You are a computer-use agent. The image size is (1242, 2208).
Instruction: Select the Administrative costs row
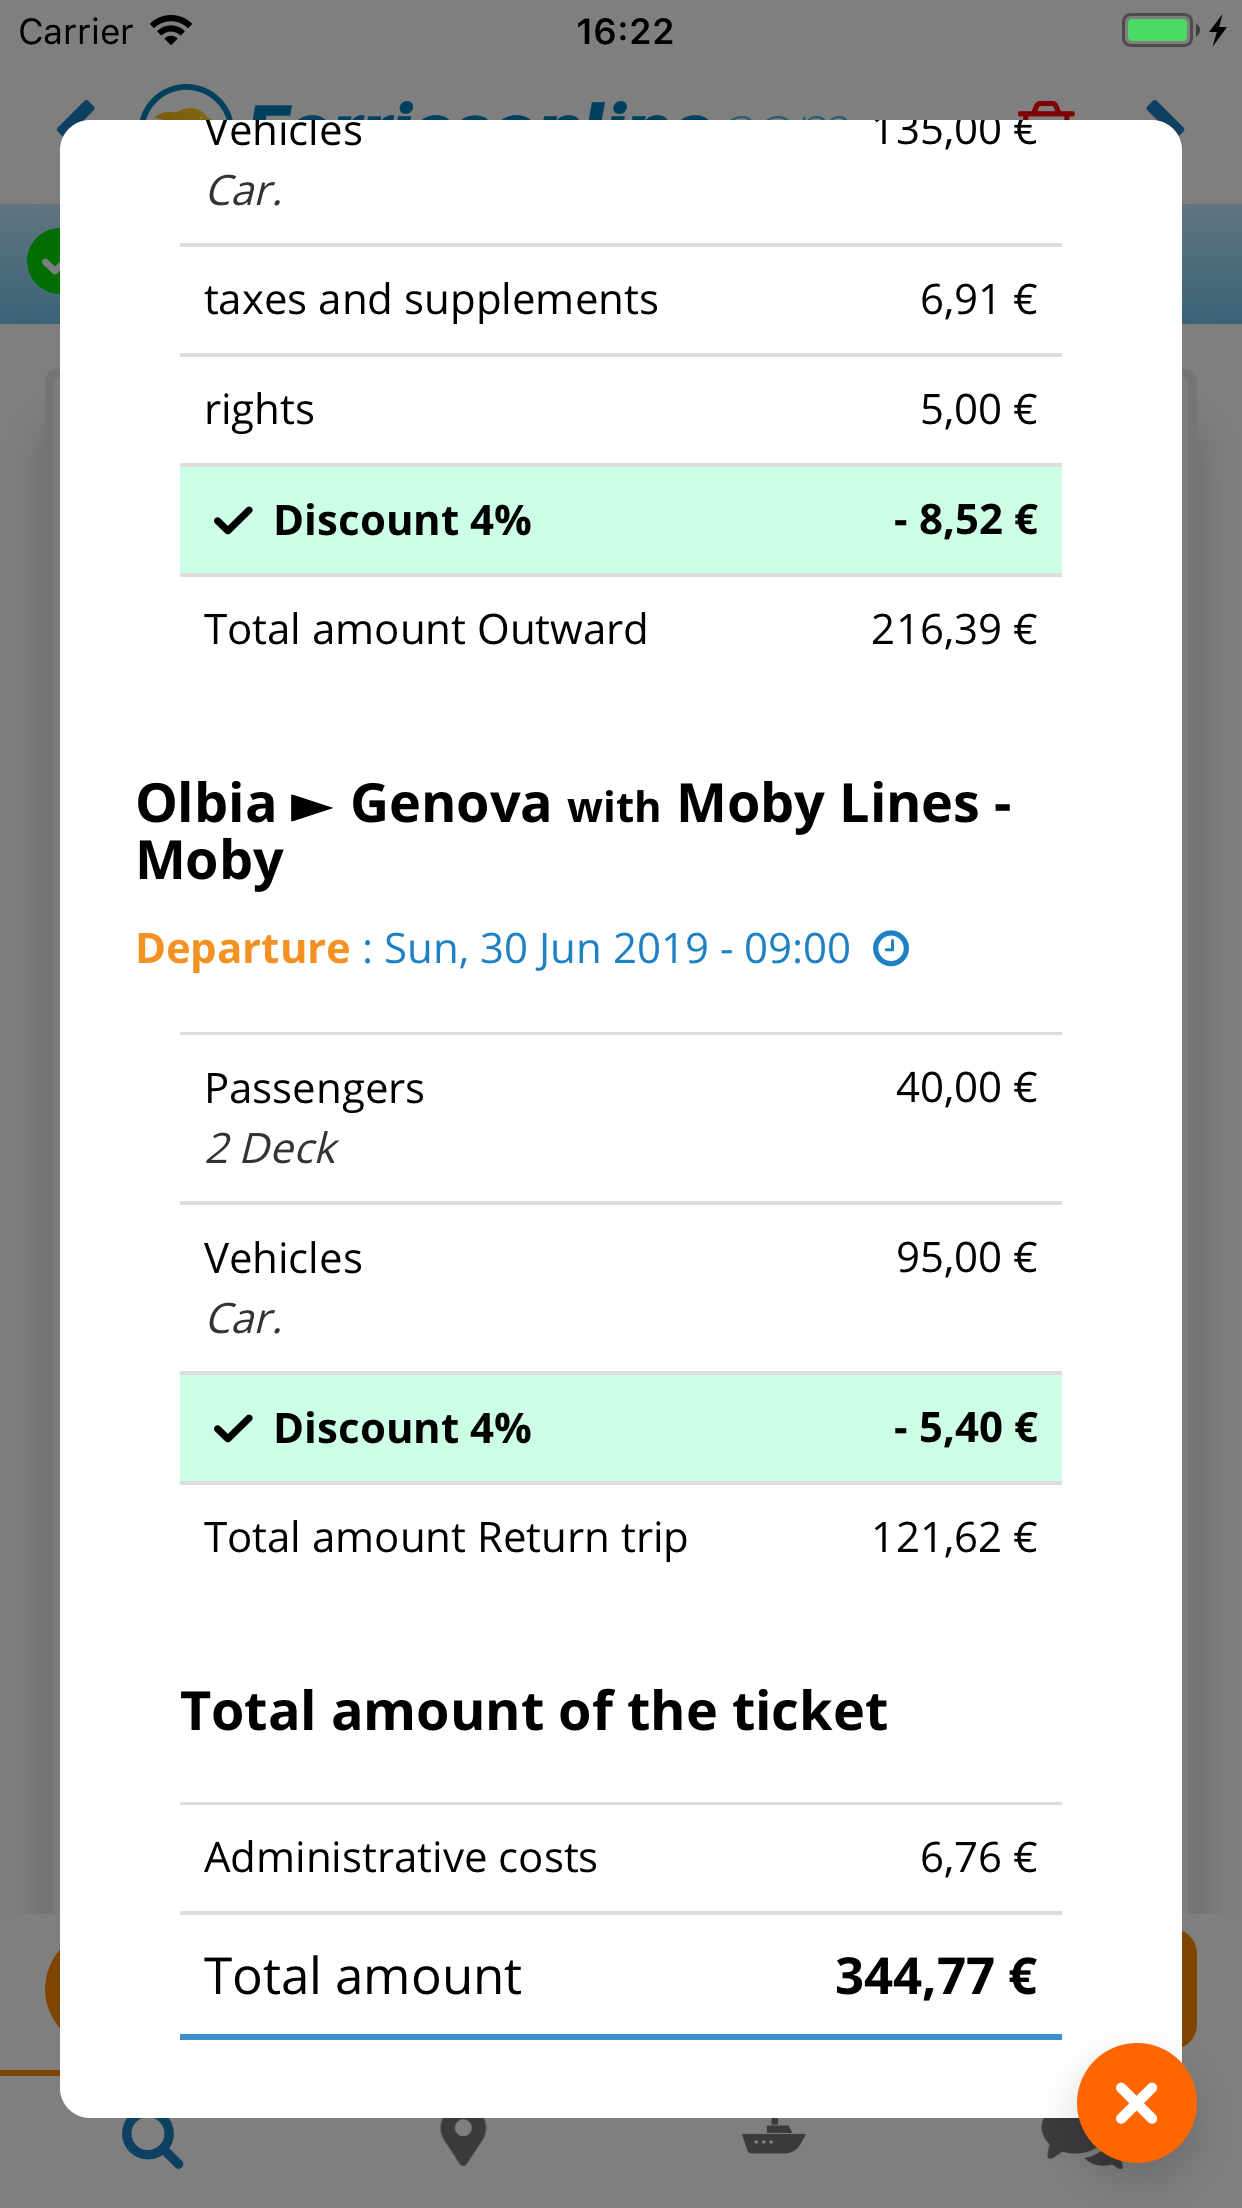[x=620, y=1858]
